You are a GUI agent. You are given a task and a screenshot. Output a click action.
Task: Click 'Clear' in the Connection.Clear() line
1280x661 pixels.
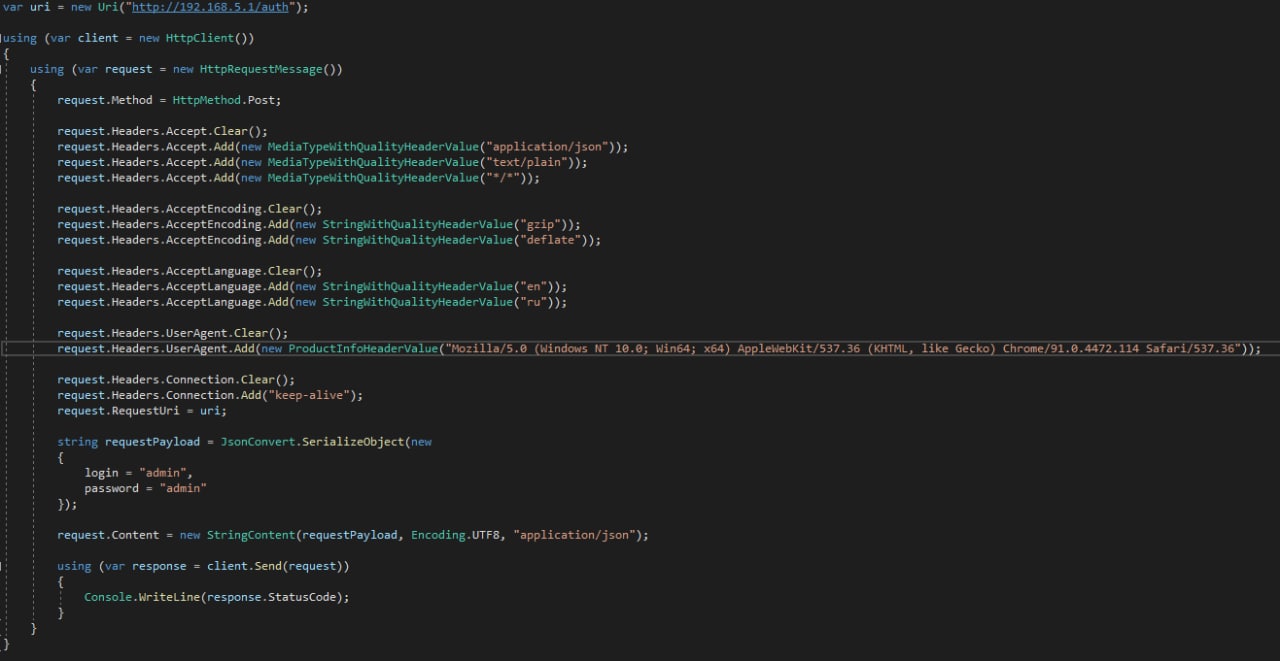pyautogui.click(x=258, y=380)
